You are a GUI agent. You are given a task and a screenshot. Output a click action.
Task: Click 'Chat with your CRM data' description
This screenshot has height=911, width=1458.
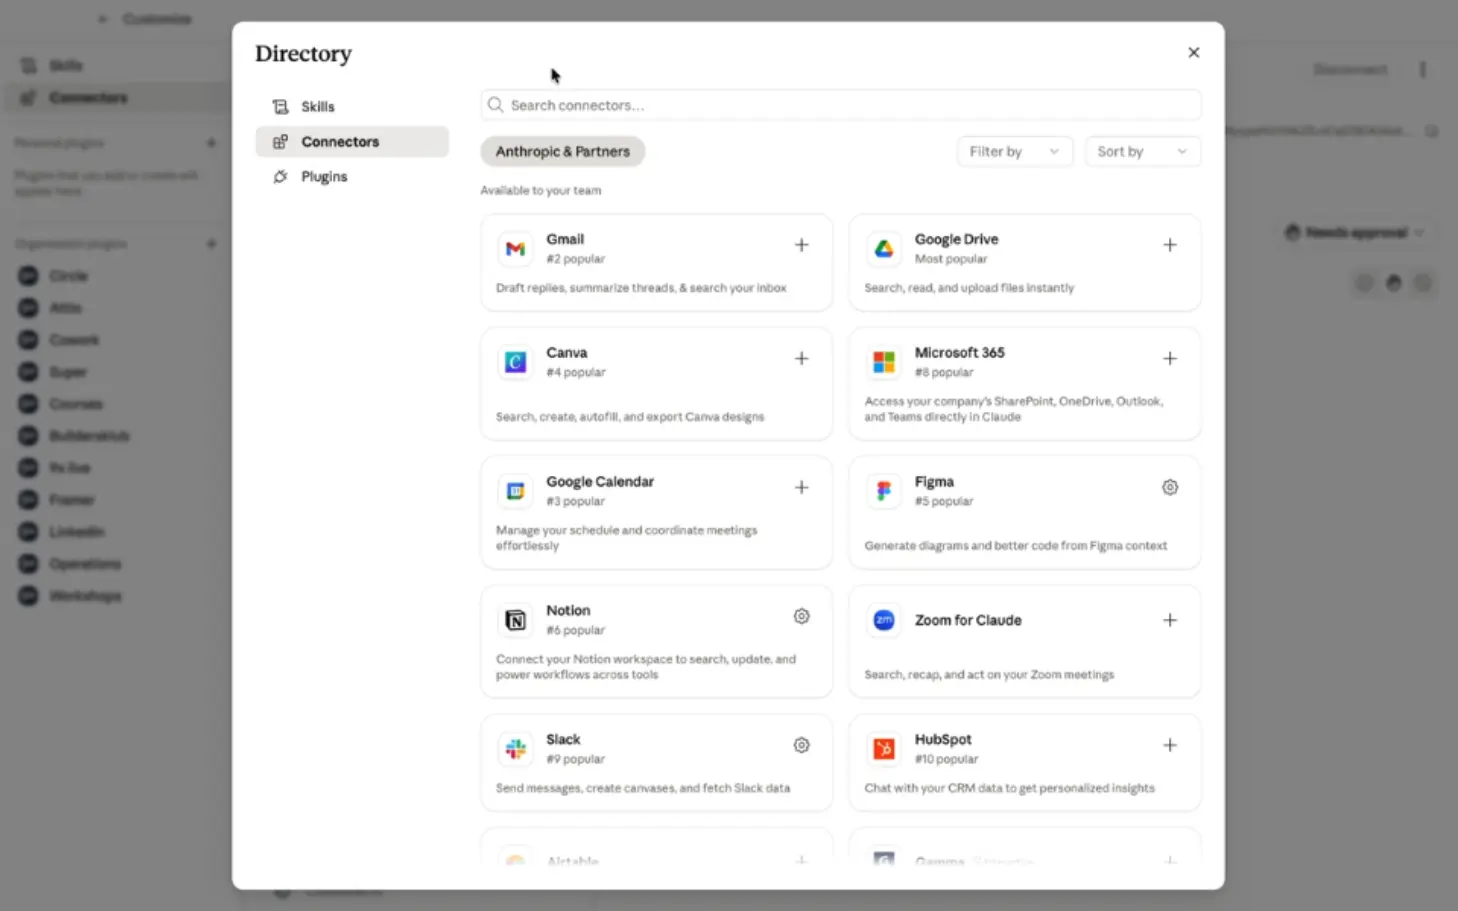click(1009, 788)
